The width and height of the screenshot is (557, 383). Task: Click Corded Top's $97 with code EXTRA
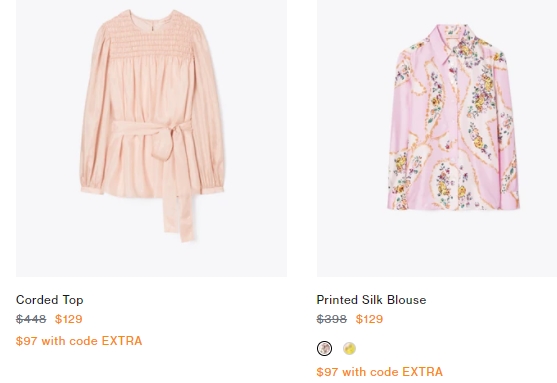click(79, 341)
